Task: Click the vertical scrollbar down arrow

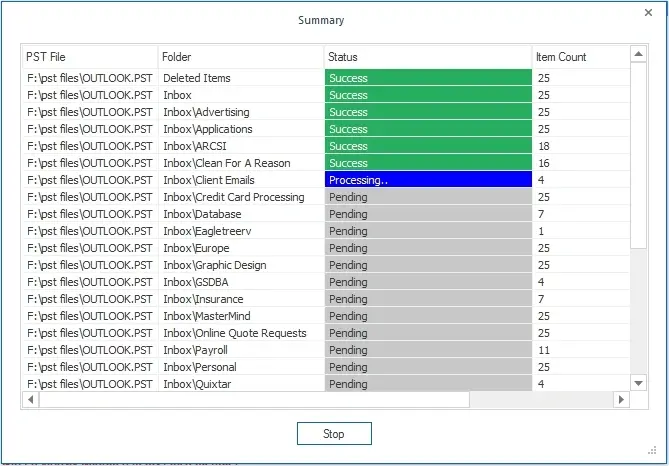Action: click(638, 383)
